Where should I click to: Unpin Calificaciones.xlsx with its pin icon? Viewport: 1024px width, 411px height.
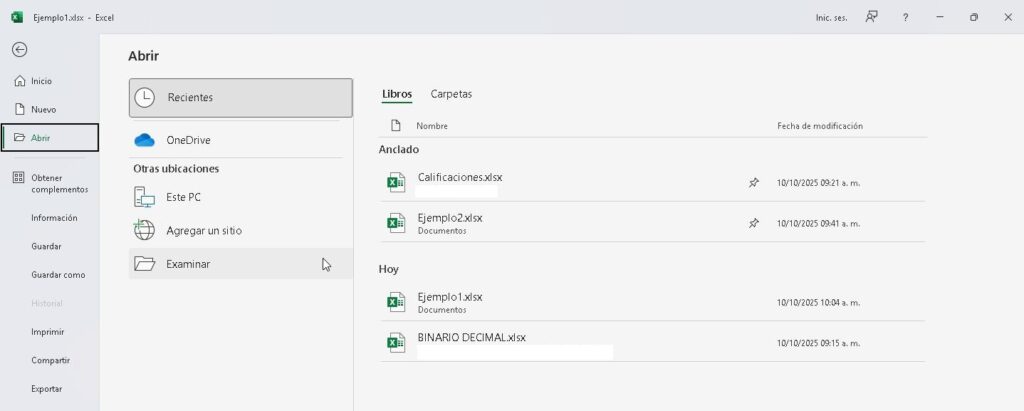point(754,183)
